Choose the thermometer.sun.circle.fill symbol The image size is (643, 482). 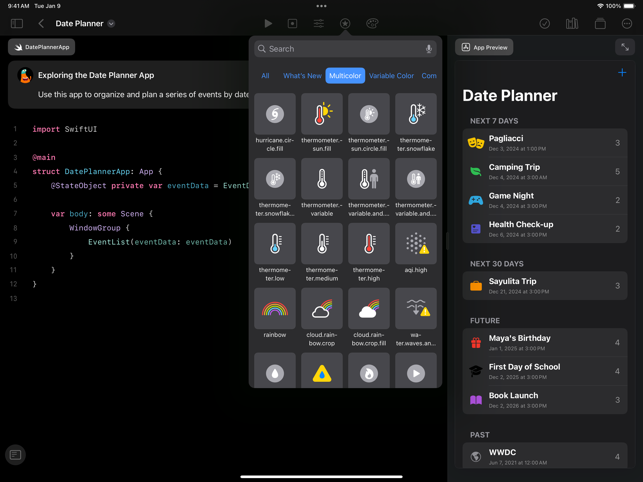point(369,114)
